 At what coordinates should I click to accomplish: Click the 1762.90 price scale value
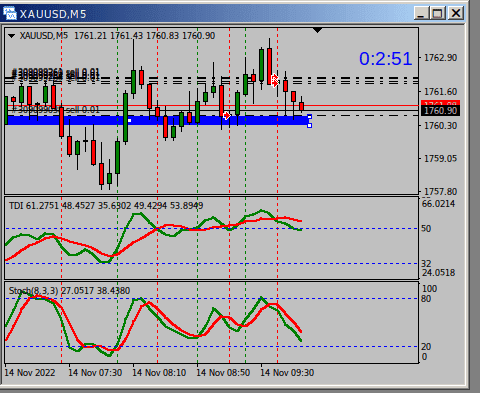coord(440,58)
